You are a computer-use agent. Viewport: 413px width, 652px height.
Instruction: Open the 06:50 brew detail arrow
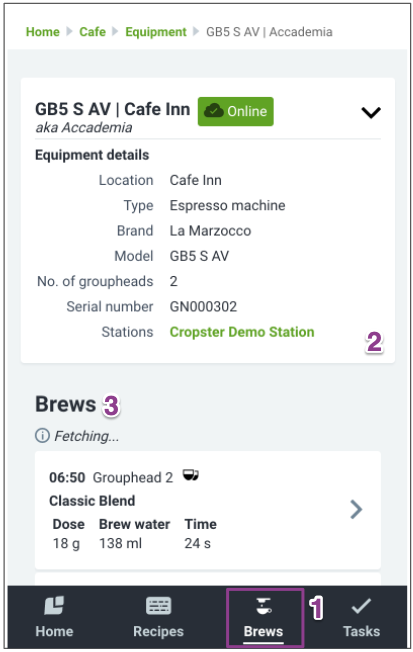[356, 509]
